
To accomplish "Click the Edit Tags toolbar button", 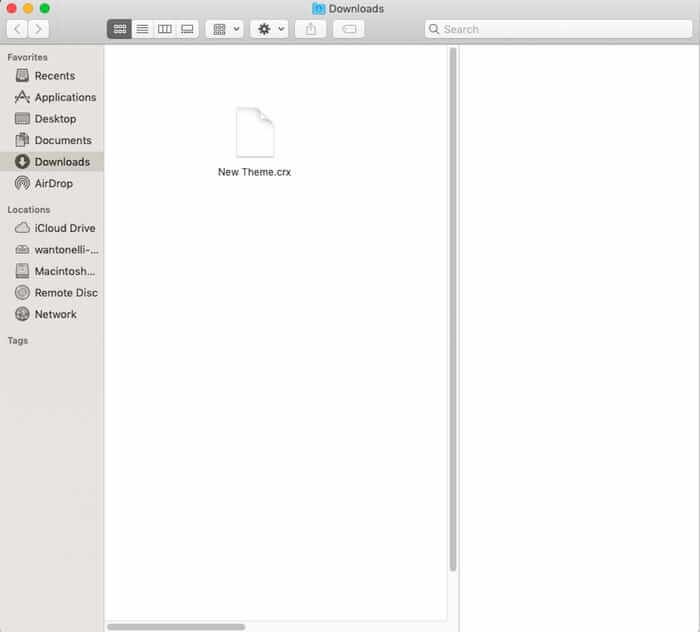I will (x=349, y=29).
